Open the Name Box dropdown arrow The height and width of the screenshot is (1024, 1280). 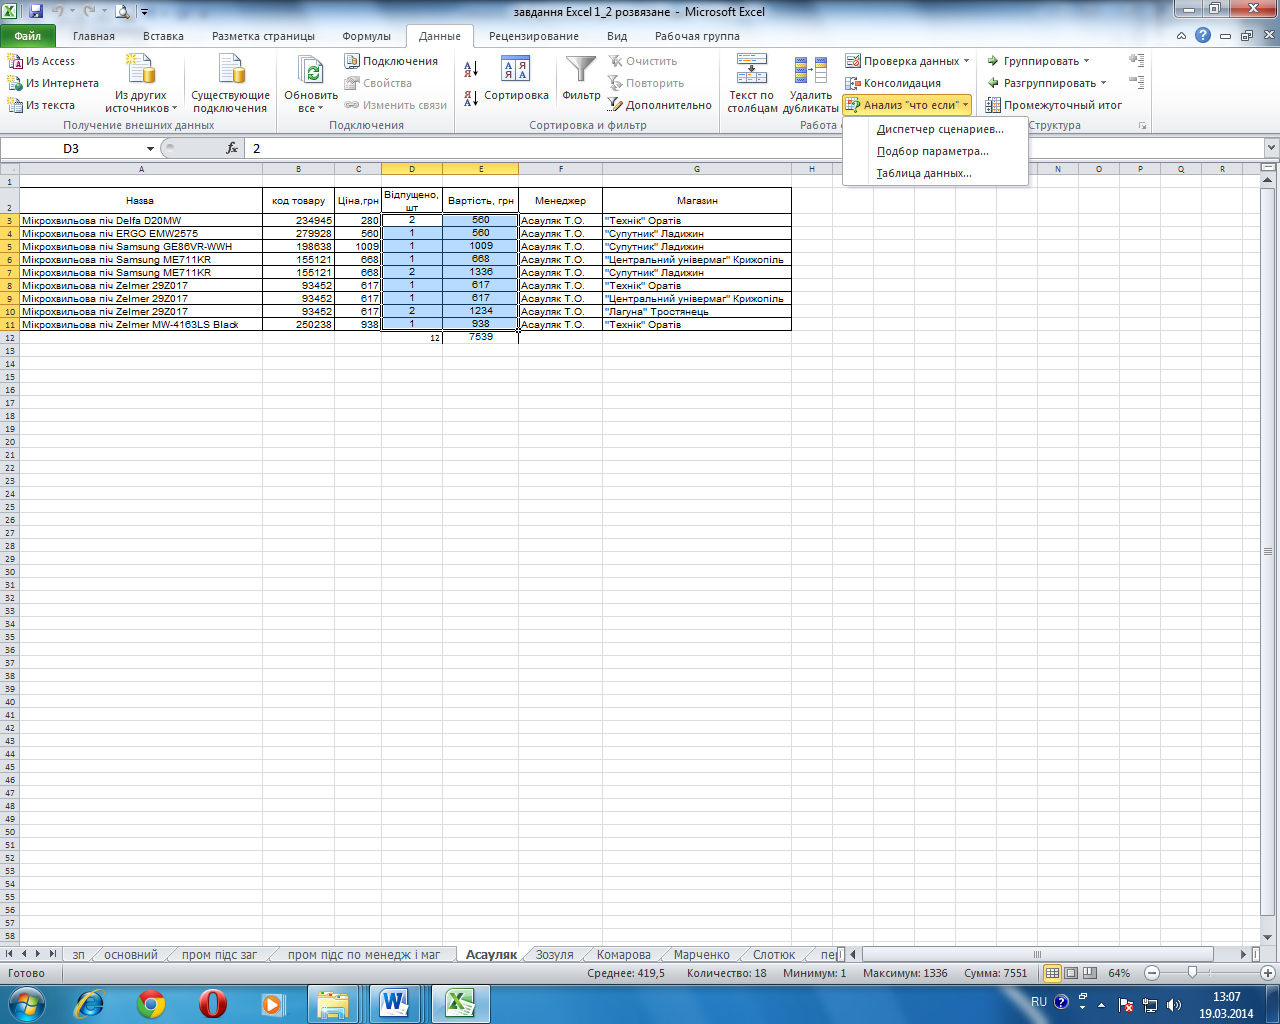[x=150, y=148]
